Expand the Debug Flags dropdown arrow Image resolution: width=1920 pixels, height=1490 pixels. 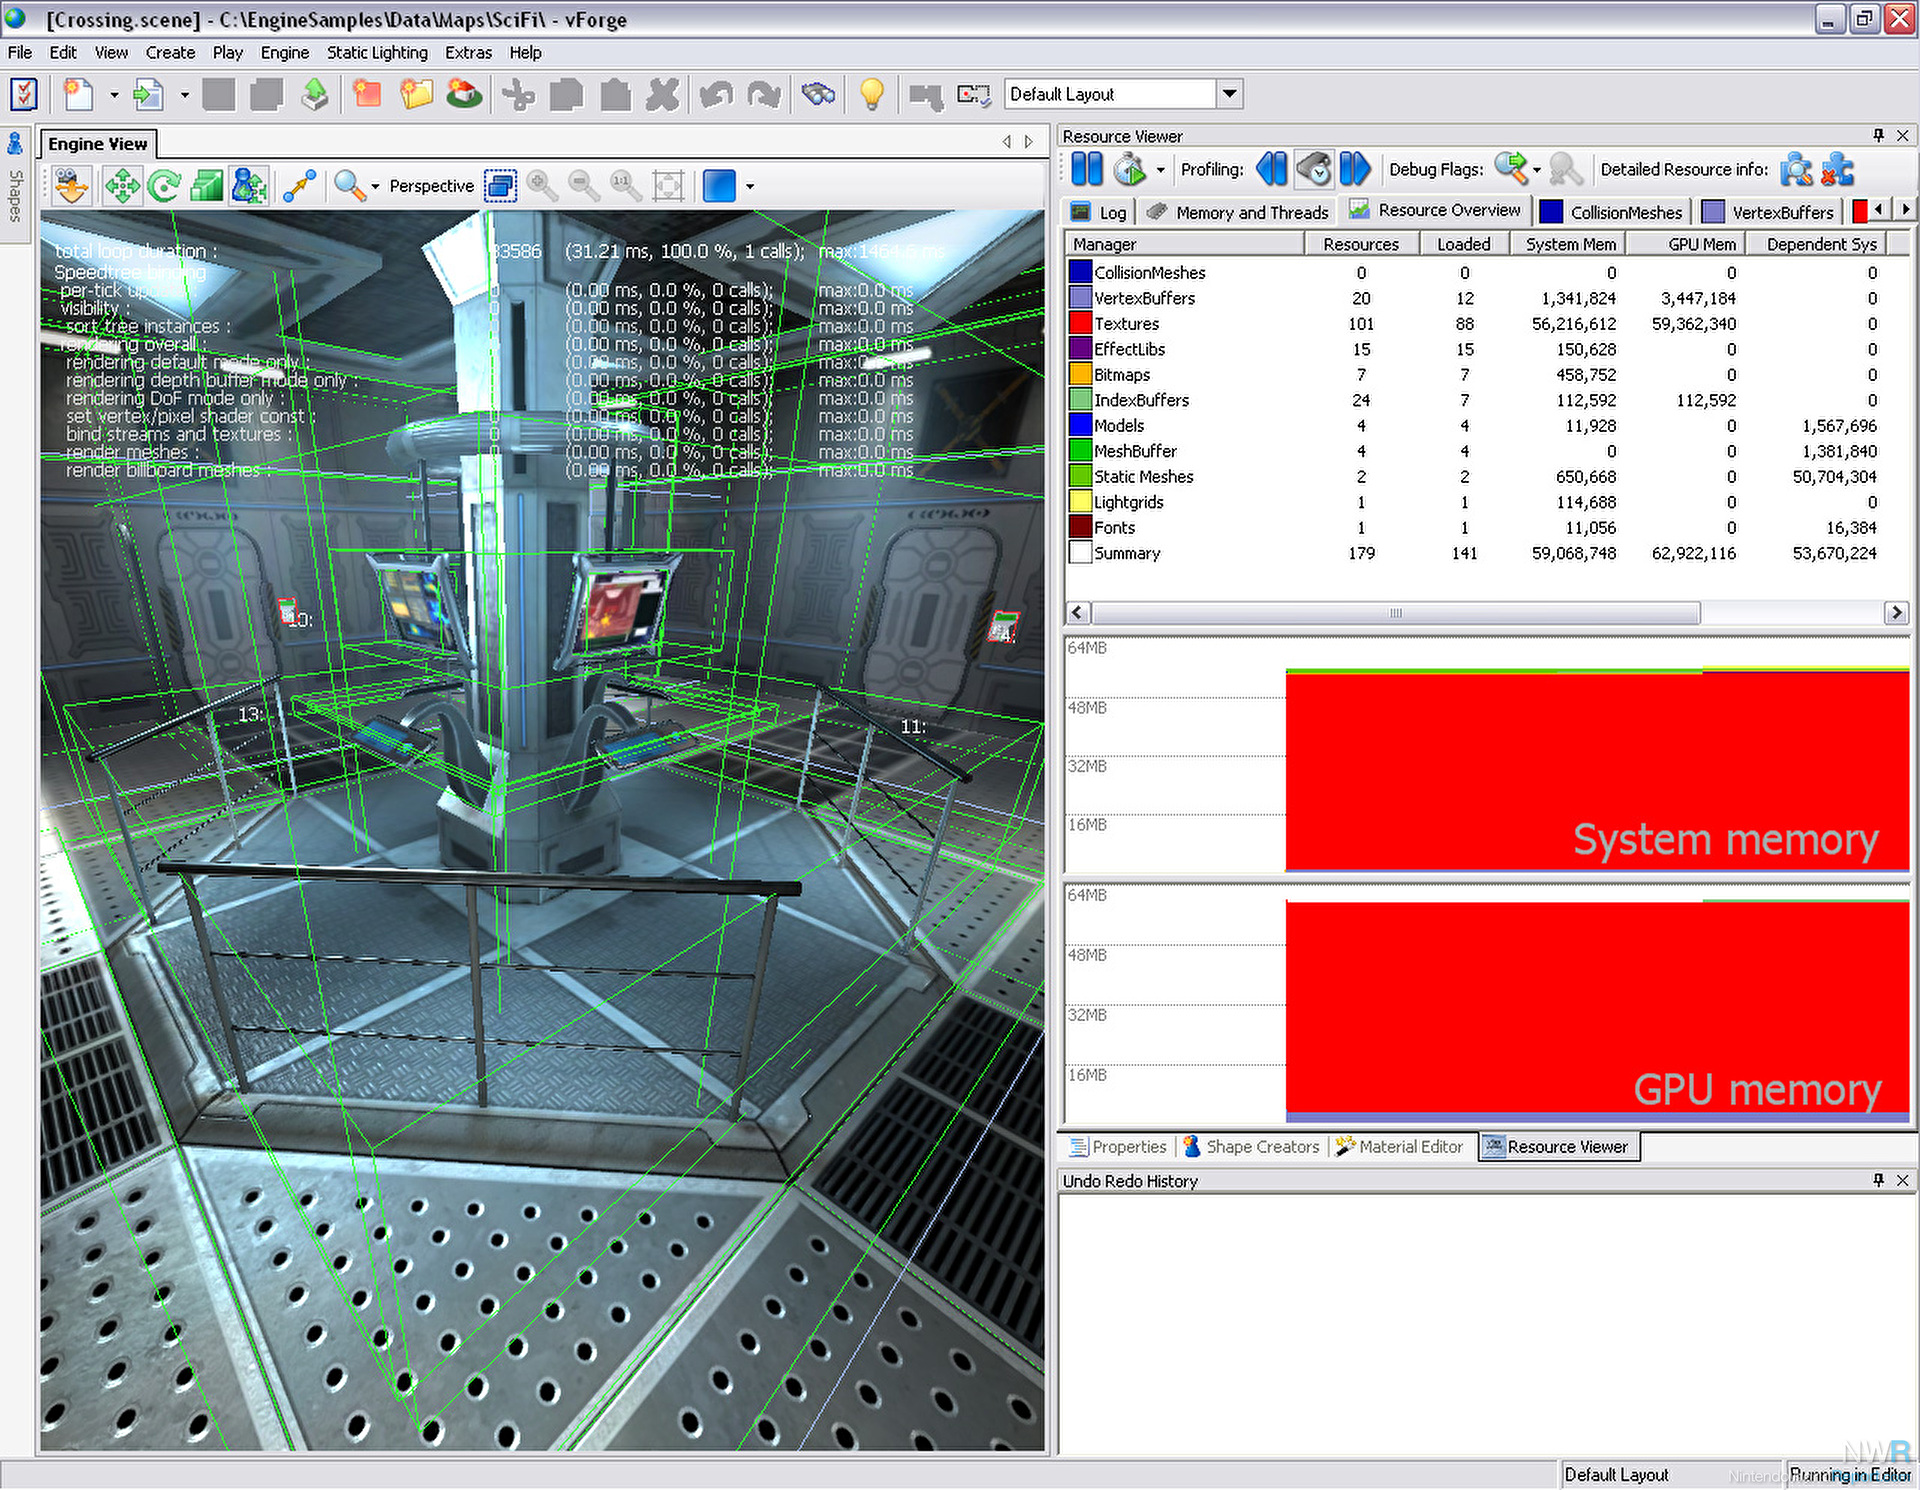[1537, 171]
